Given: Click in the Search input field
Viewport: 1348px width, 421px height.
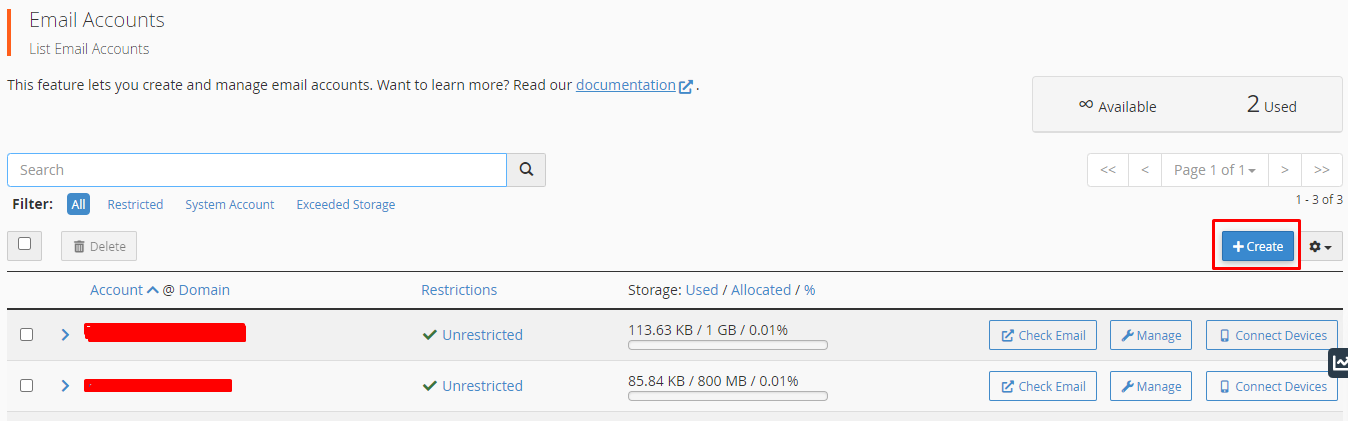Looking at the screenshot, I should (257, 170).
